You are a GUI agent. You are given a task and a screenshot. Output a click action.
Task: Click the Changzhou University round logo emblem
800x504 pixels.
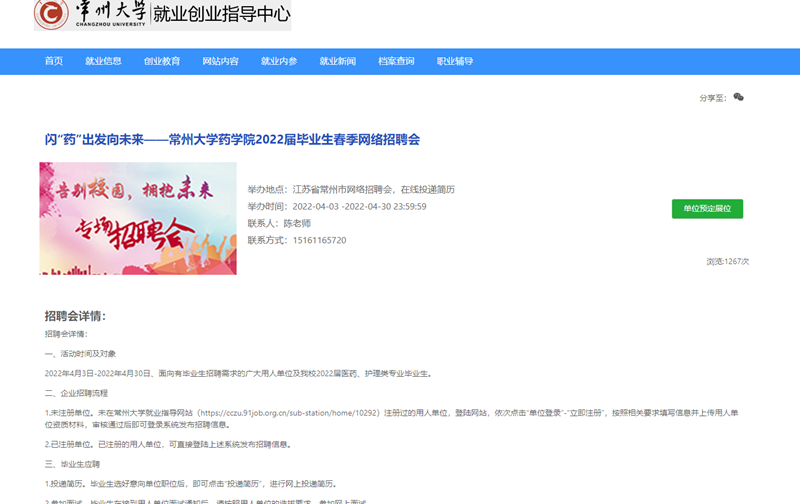coord(51,14)
